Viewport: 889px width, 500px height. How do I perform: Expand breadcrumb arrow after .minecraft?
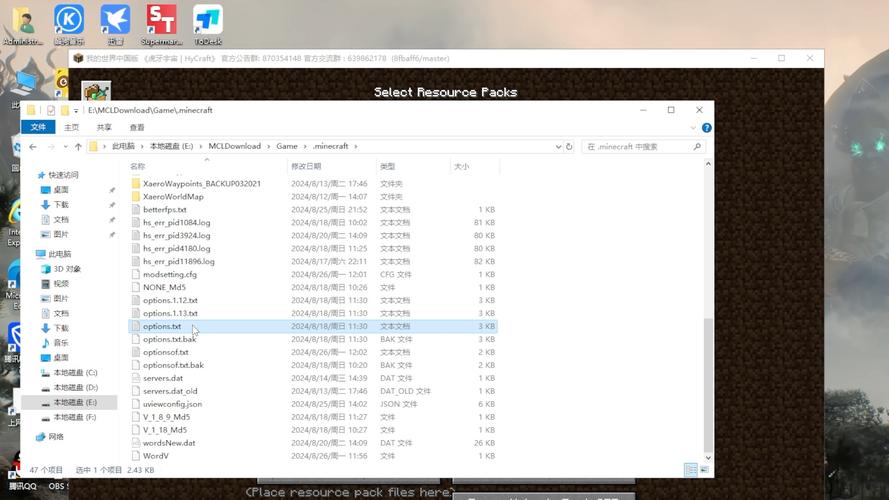pos(356,146)
